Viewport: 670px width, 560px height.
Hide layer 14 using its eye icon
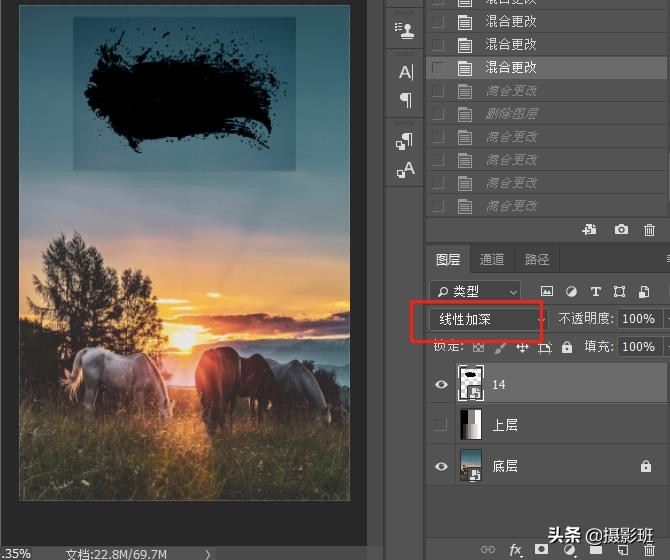tap(441, 383)
